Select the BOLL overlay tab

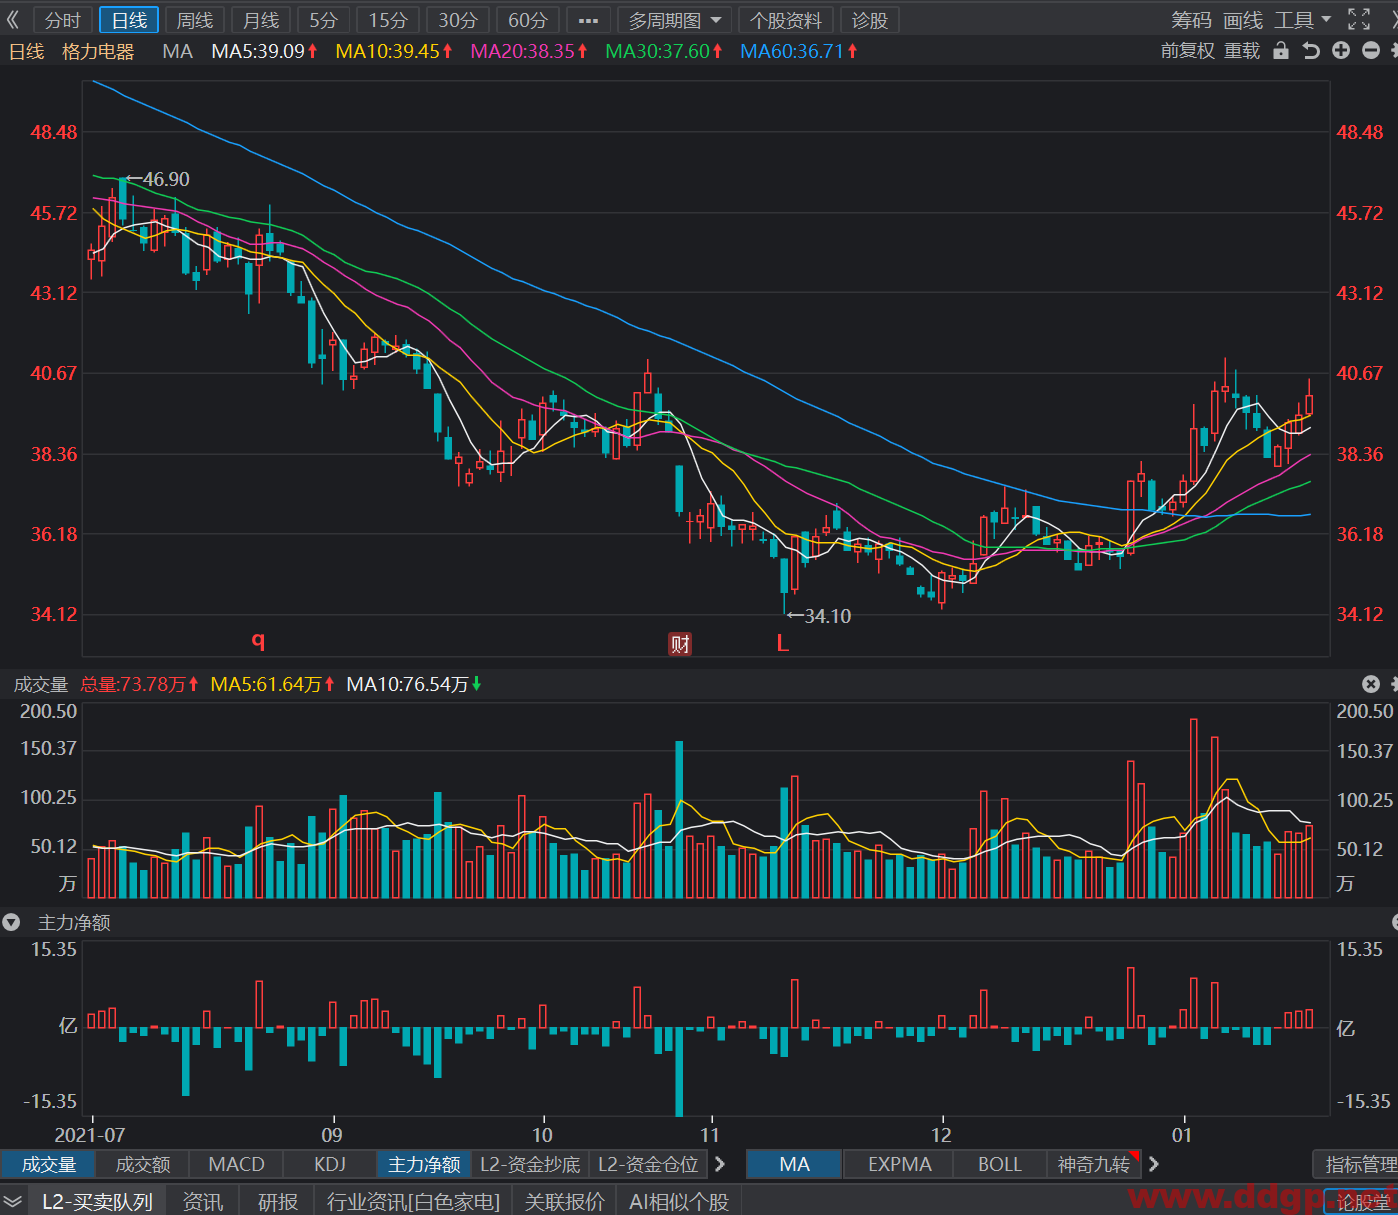(999, 1164)
